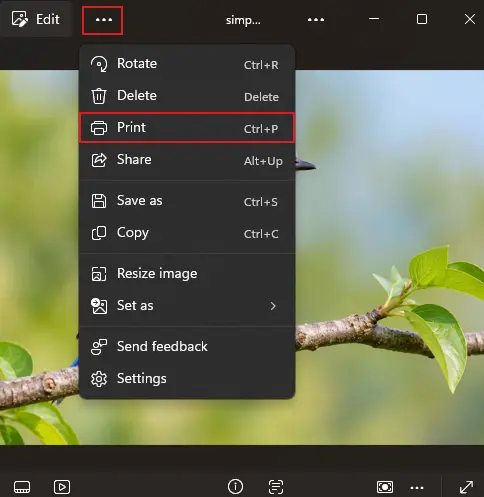Screen dimensions: 484x497
Task: Click the Share arrow icon
Action: click(99, 160)
